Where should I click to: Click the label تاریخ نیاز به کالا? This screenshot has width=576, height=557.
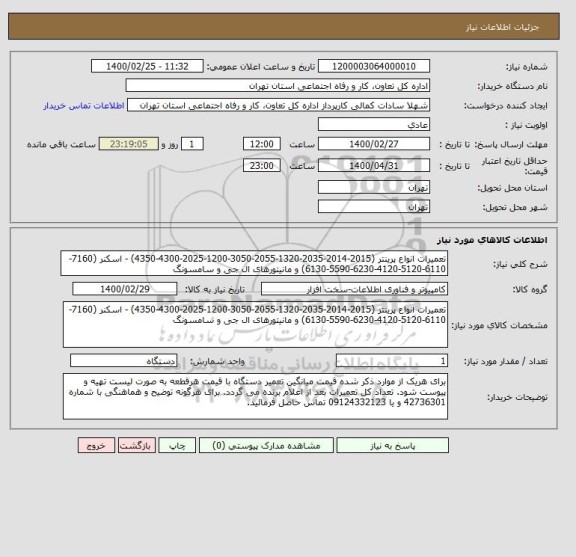(215, 290)
